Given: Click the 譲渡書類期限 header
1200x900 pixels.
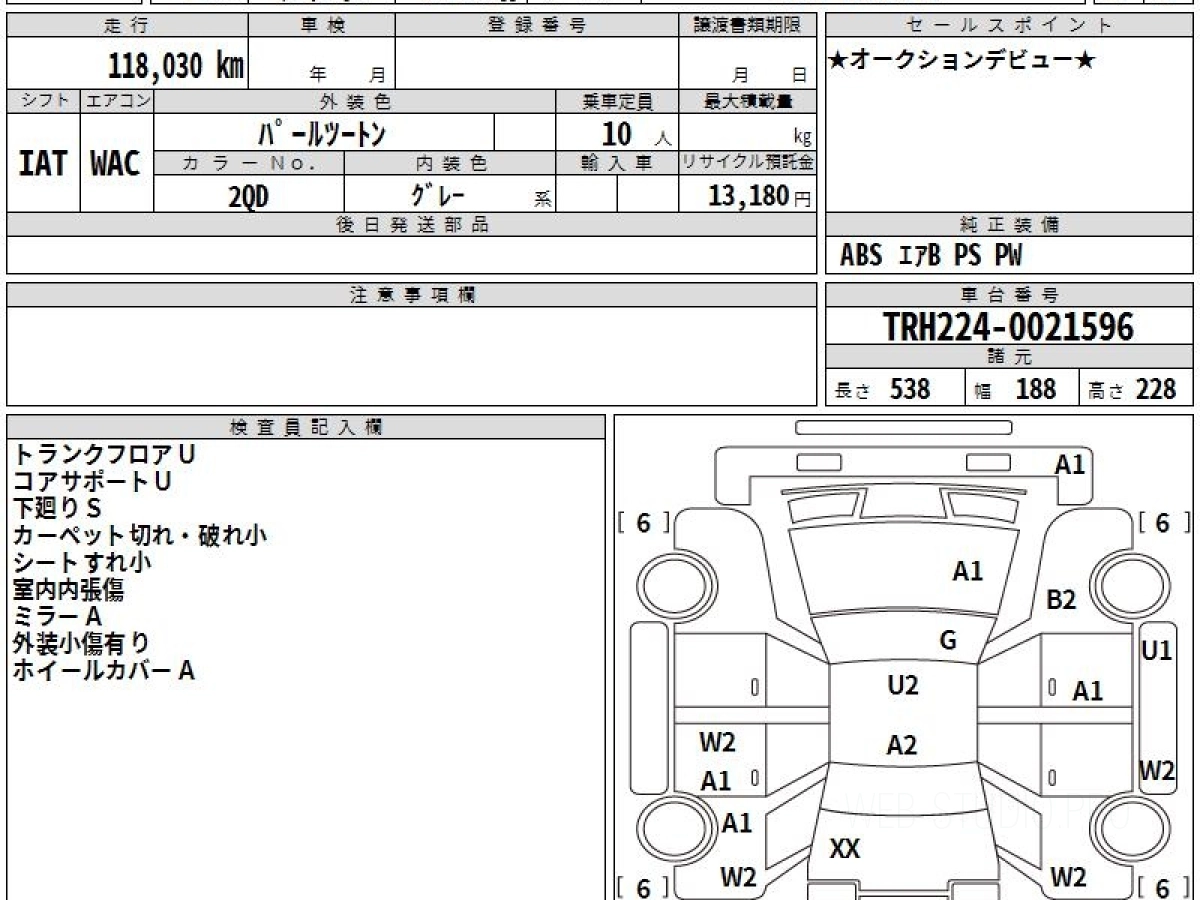Looking at the screenshot, I should point(747,26).
